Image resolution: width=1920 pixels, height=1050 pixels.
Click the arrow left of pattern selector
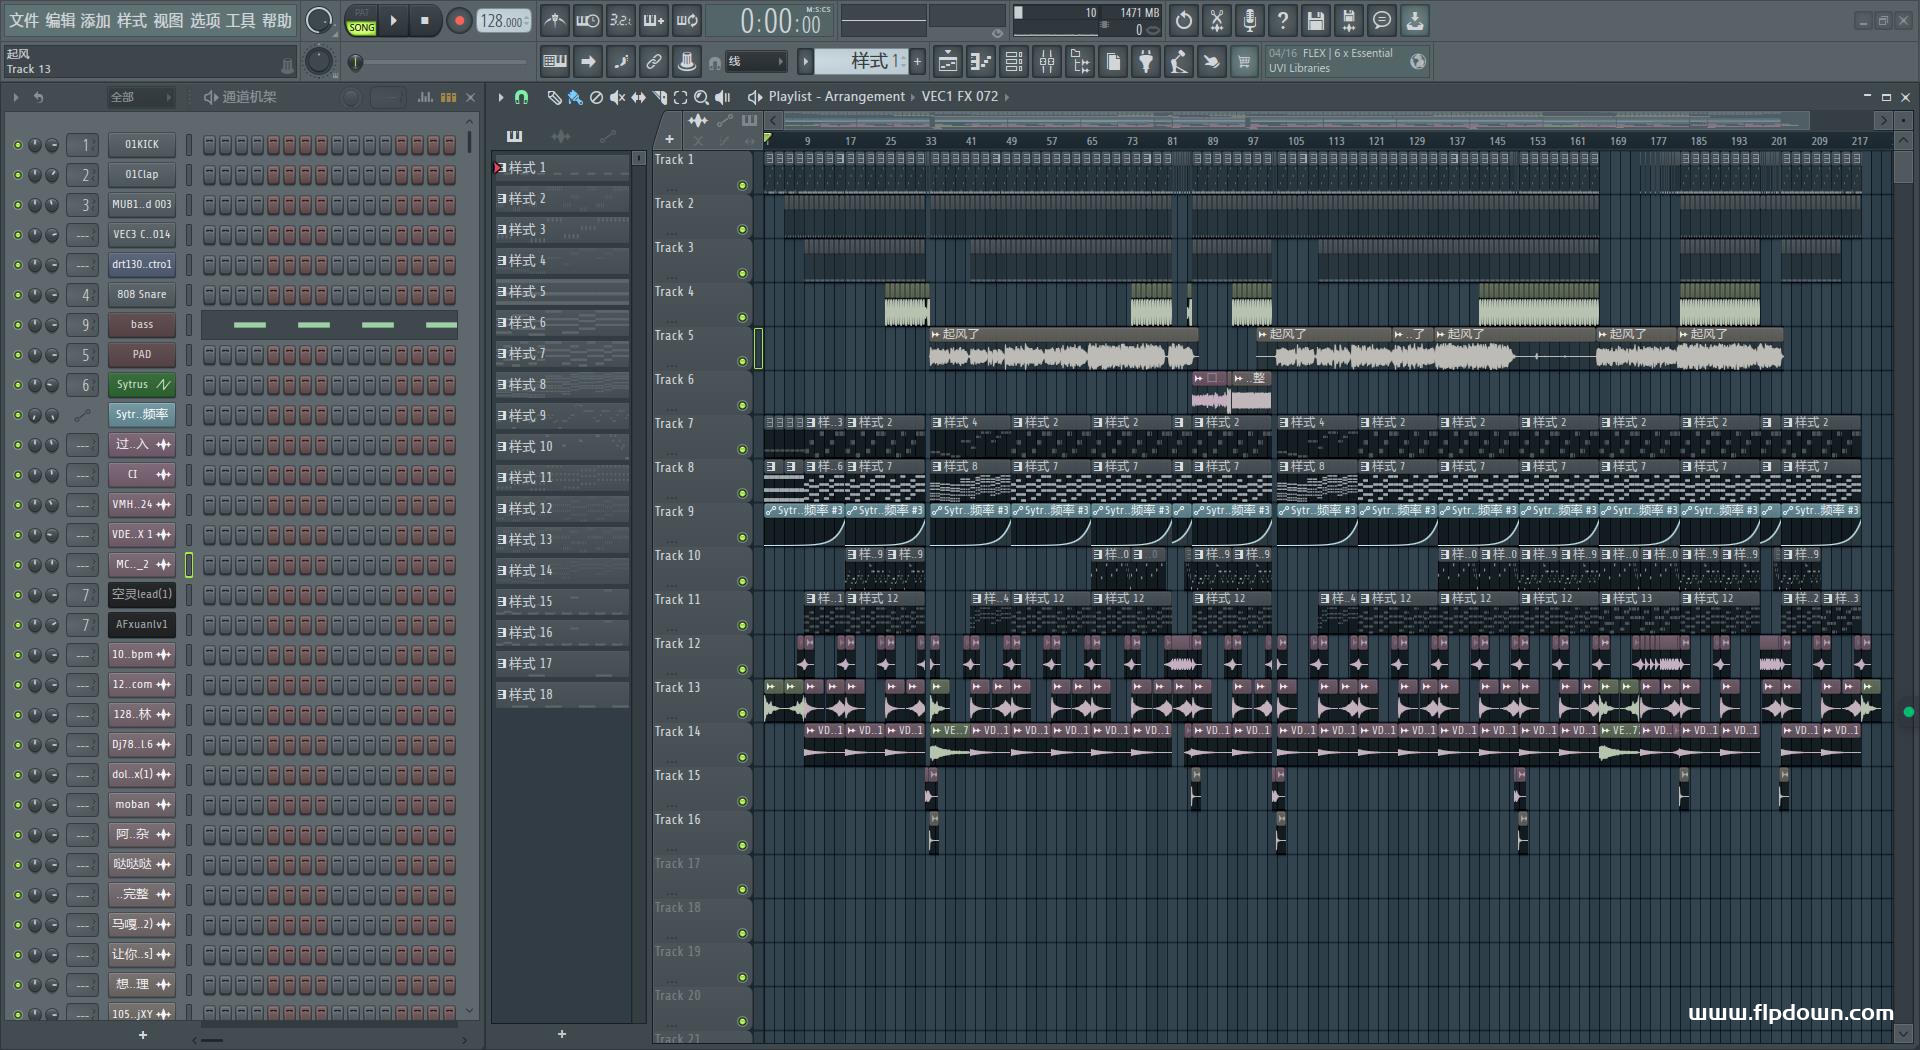tap(805, 62)
